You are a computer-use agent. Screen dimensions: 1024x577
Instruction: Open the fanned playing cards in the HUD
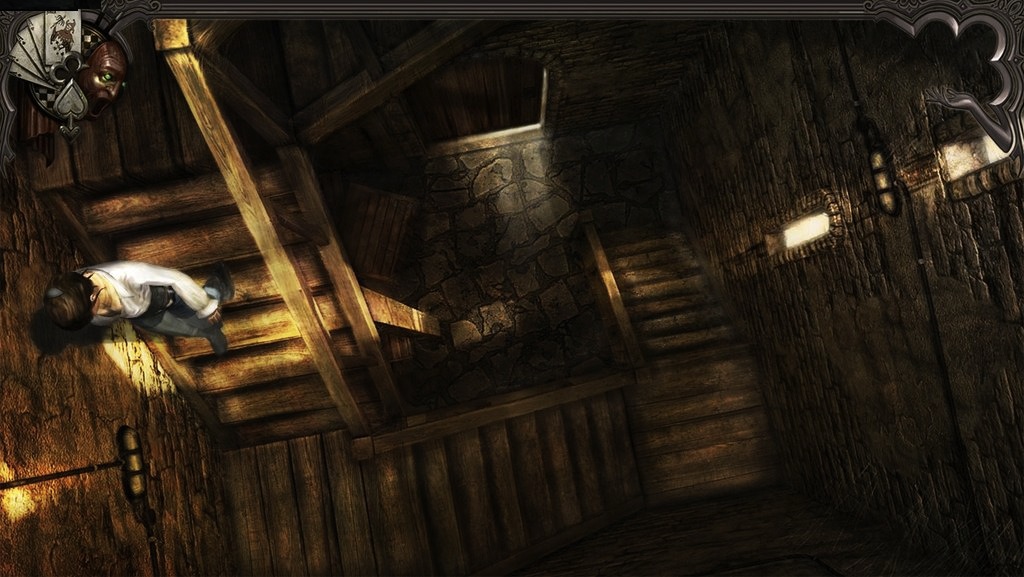pos(43,49)
